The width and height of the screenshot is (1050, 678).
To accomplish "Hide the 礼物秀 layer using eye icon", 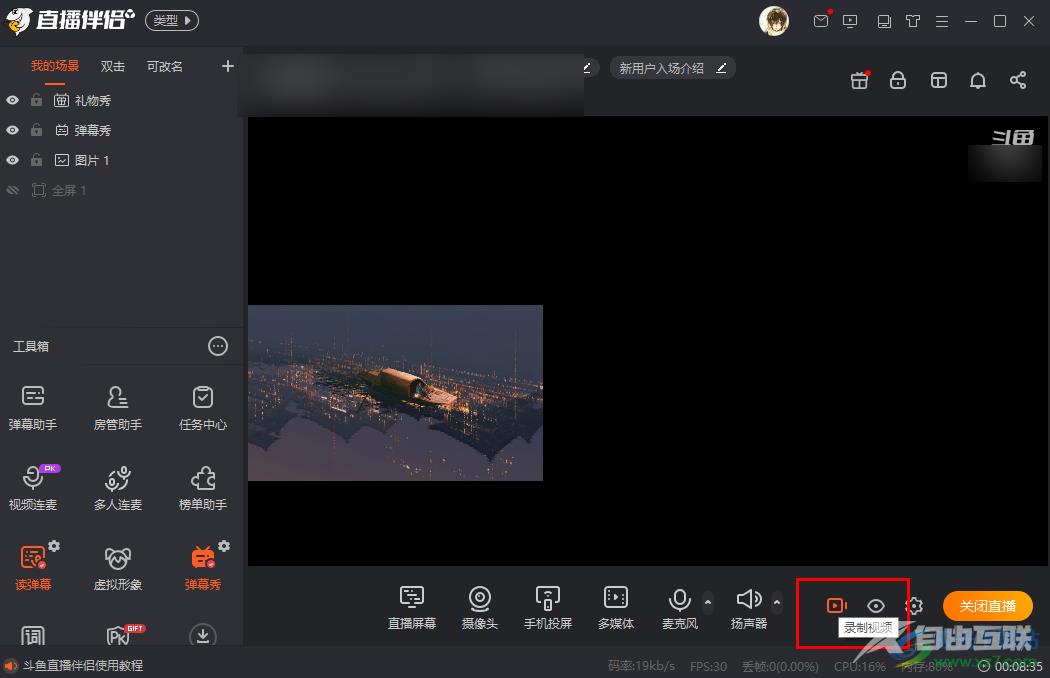I will pyautogui.click(x=13, y=100).
